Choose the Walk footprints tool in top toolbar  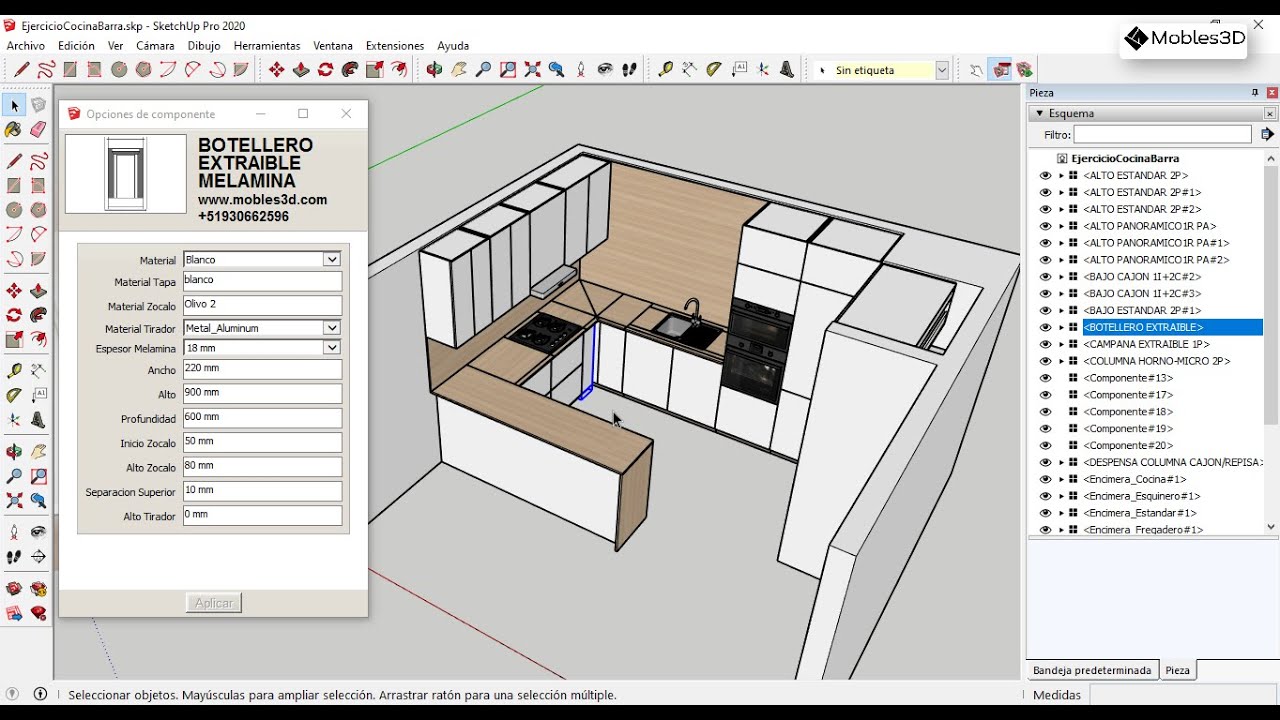pos(629,70)
